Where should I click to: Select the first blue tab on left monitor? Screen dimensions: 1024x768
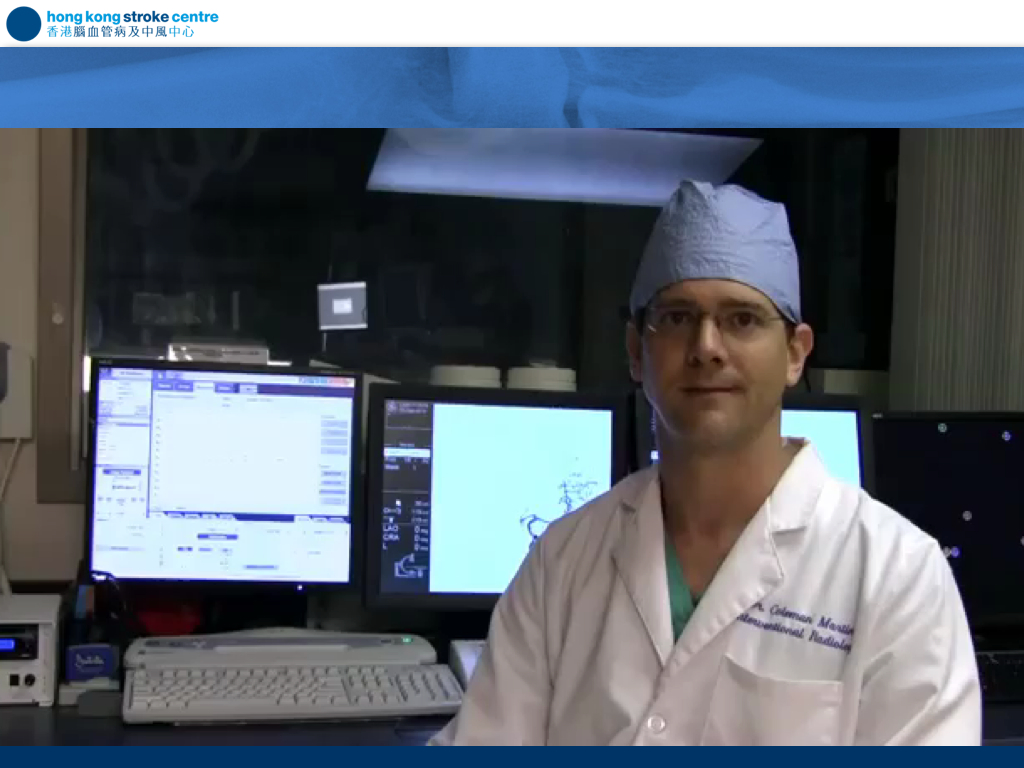163,387
